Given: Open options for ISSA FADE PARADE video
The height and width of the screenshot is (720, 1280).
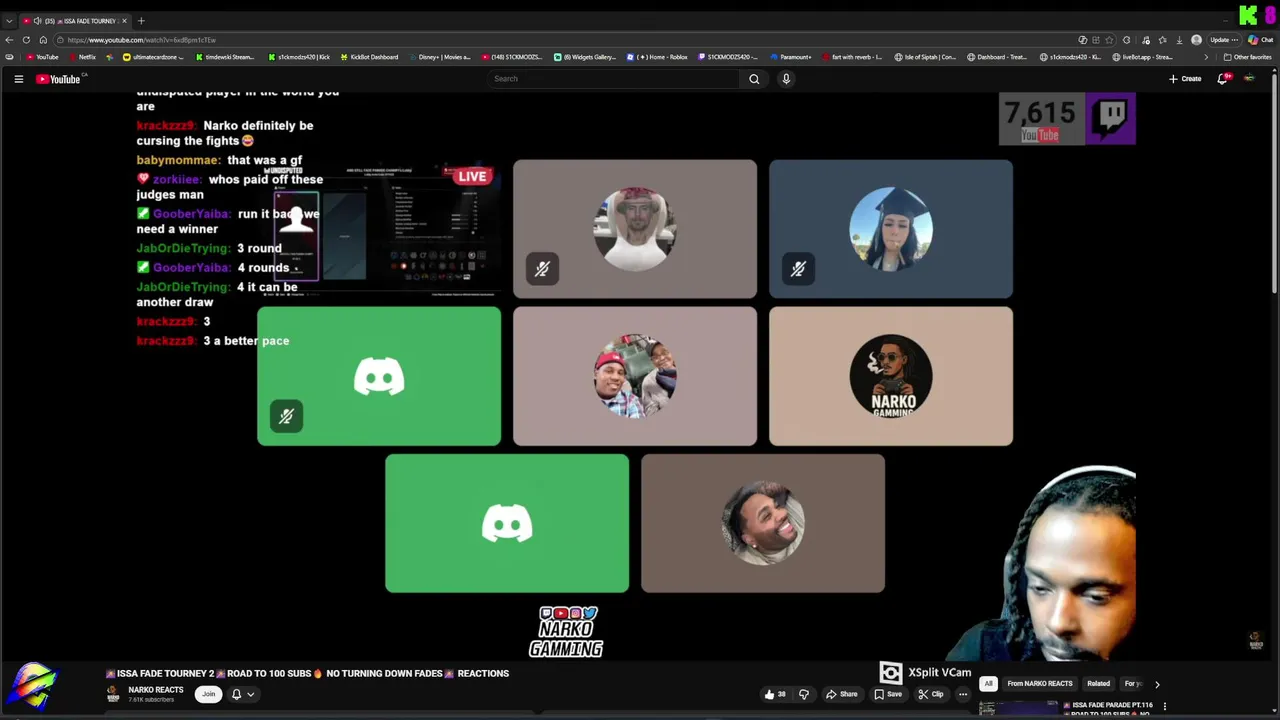Looking at the screenshot, I should (x=1164, y=706).
